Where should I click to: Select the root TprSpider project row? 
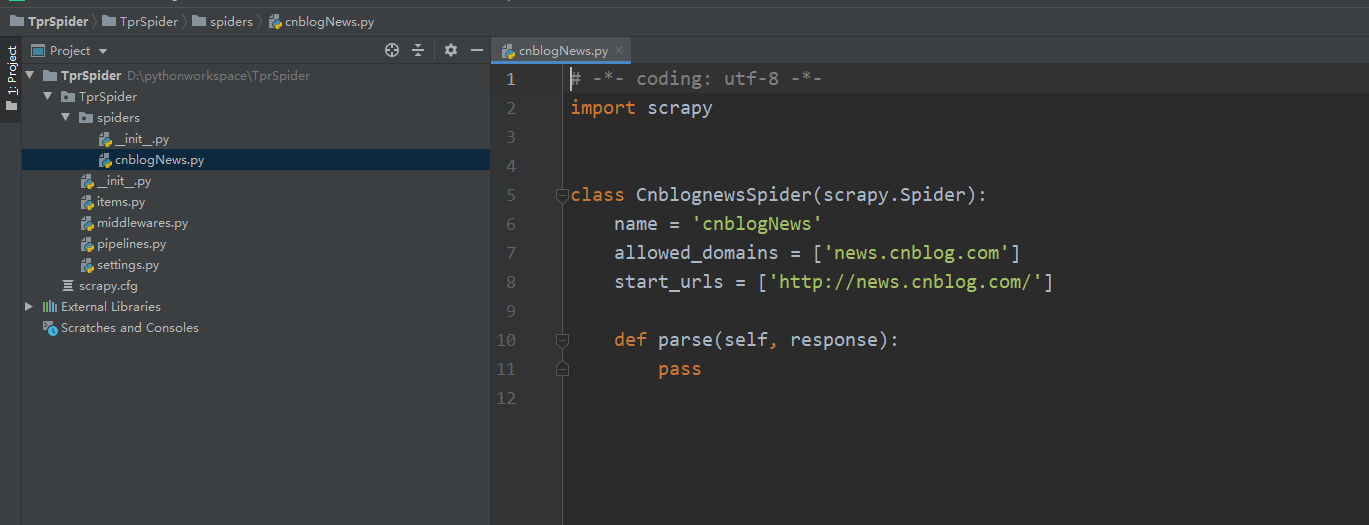tap(256, 76)
